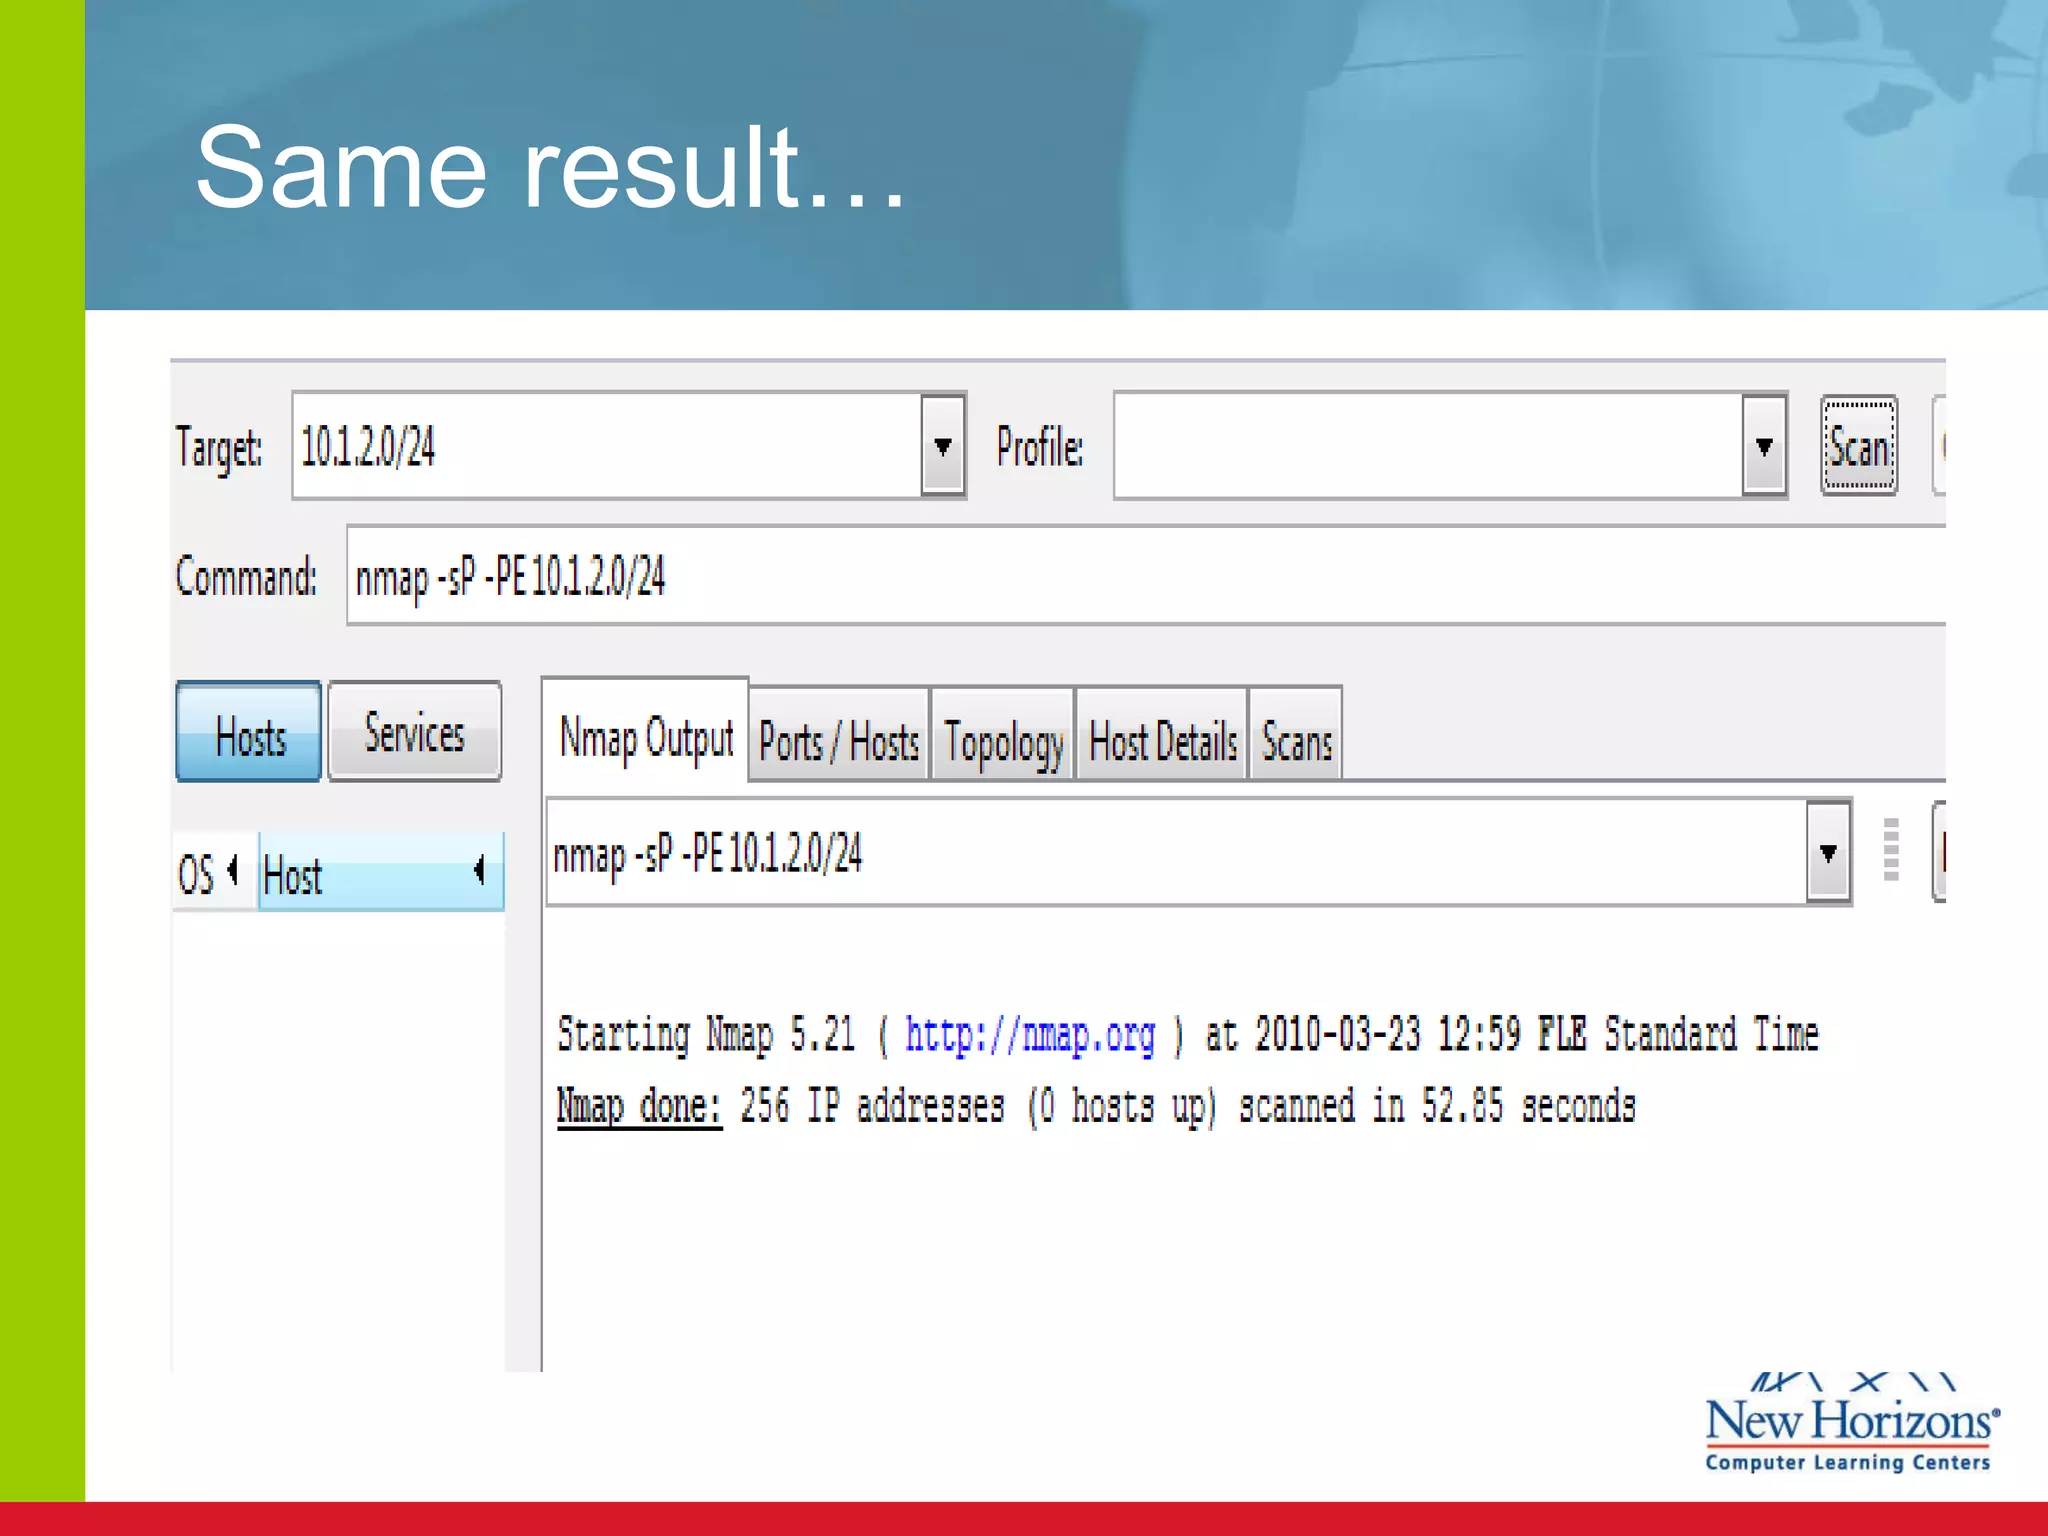The height and width of the screenshot is (1536, 2048).
Task: Open the scan output selector dropdown arrow
Action: (1828, 853)
